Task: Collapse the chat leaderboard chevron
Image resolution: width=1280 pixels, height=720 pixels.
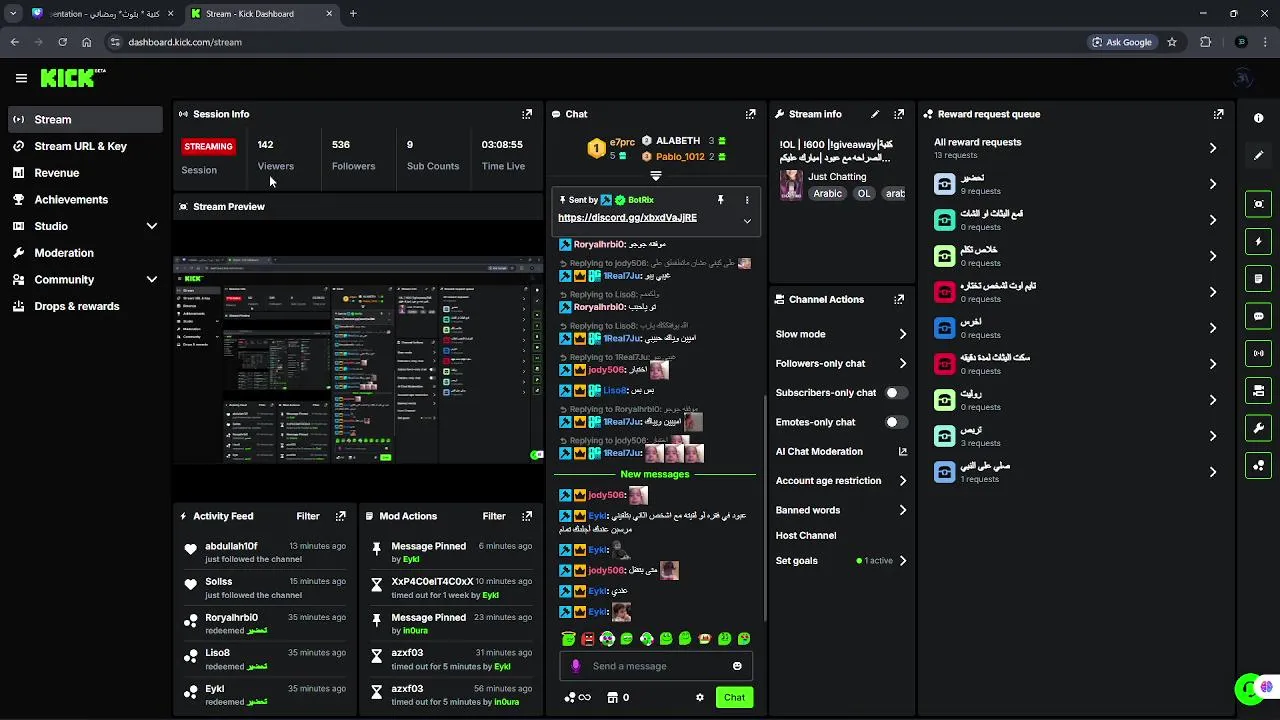Action: [656, 175]
